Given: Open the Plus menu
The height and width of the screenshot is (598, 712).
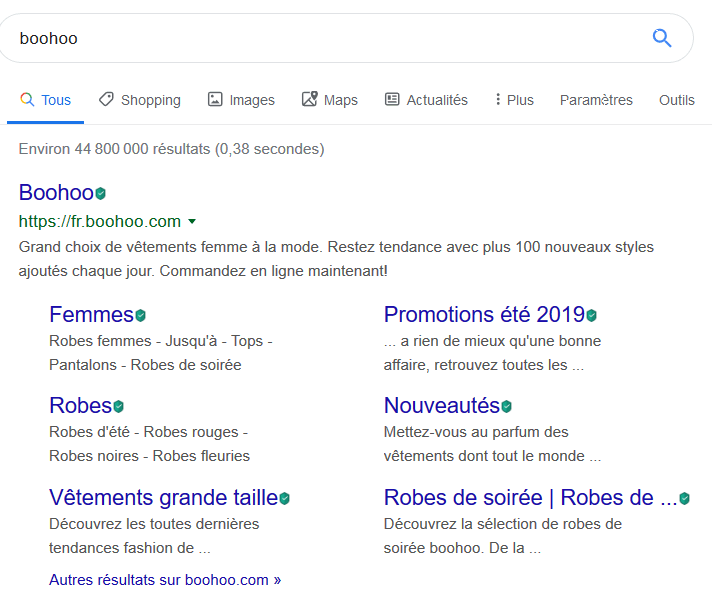Looking at the screenshot, I should [x=514, y=100].
